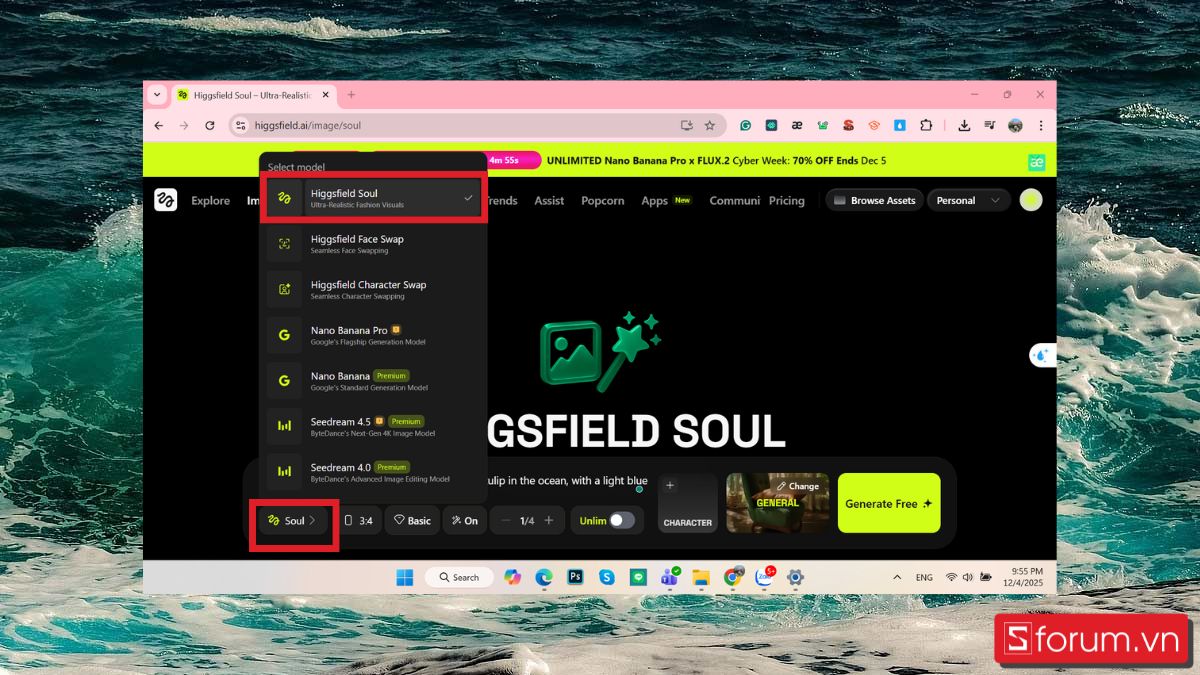1200x675 pixels.
Task: Open Microsoft Edge from the taskbar
Action: click(x=543, y=577)
